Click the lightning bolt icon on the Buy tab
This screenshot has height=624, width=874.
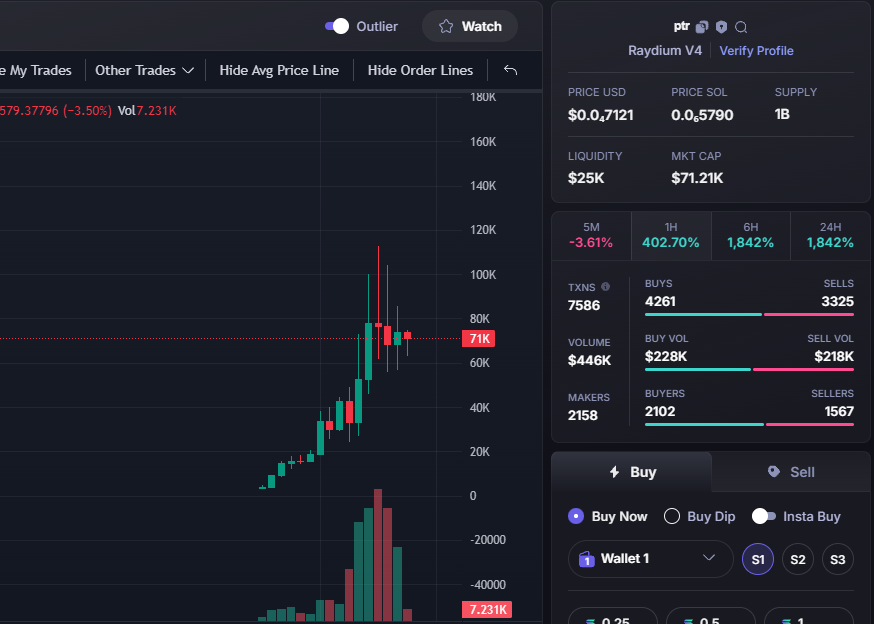(614, 472)
